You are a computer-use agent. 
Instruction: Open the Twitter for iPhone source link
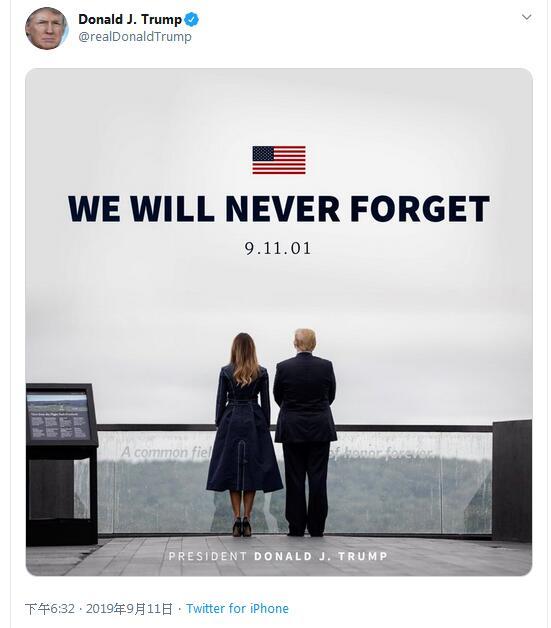pos(237,609)
